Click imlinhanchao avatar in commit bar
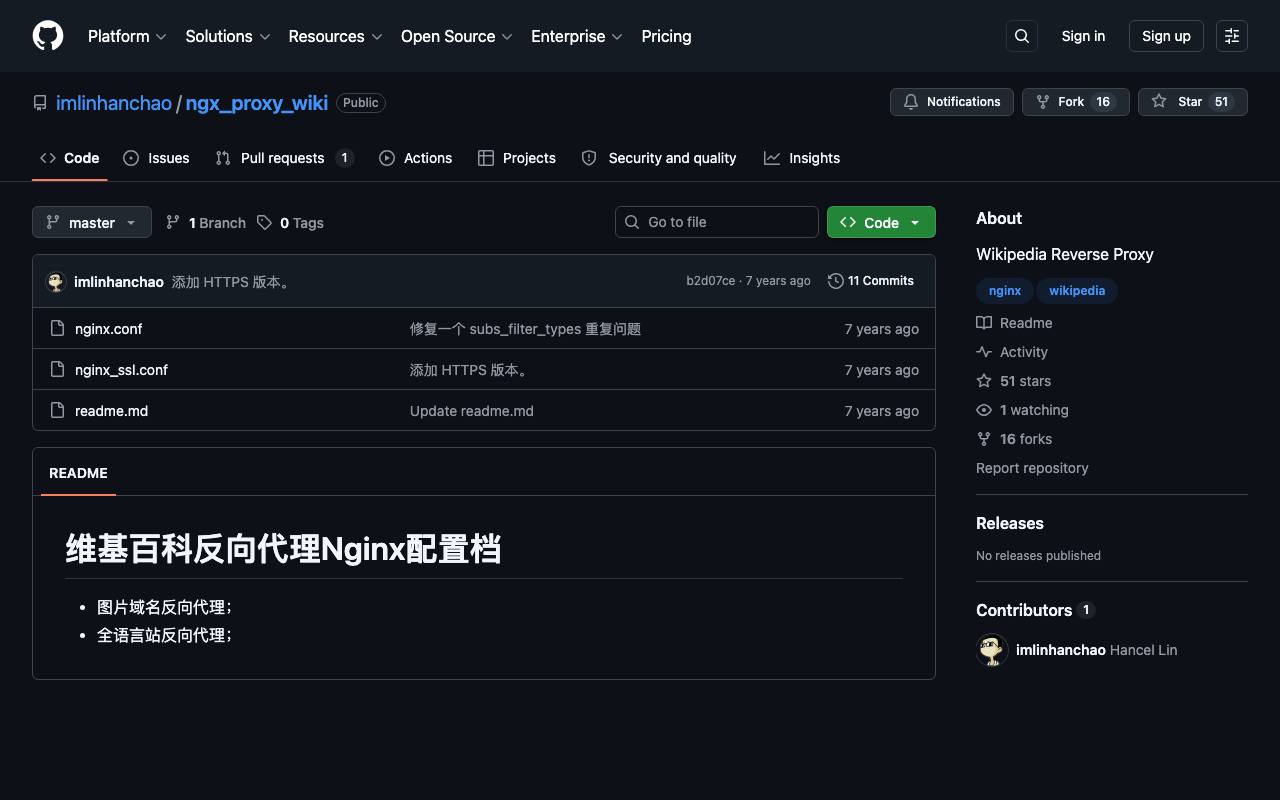 coord(56,281)
